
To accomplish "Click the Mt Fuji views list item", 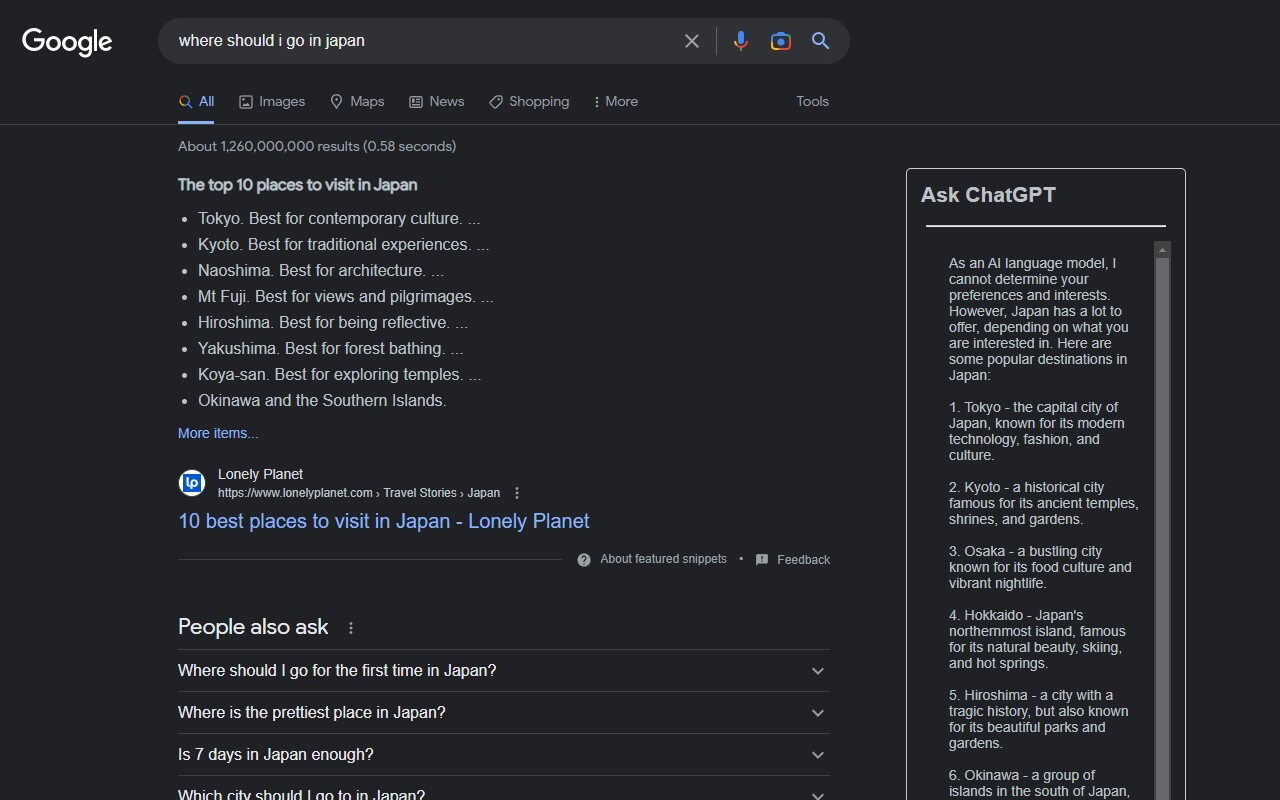I will coord(346,296).
